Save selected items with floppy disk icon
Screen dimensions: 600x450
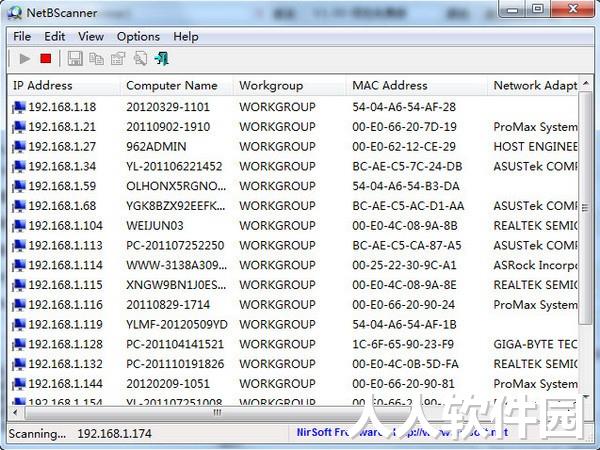click(x=75, y=59)
